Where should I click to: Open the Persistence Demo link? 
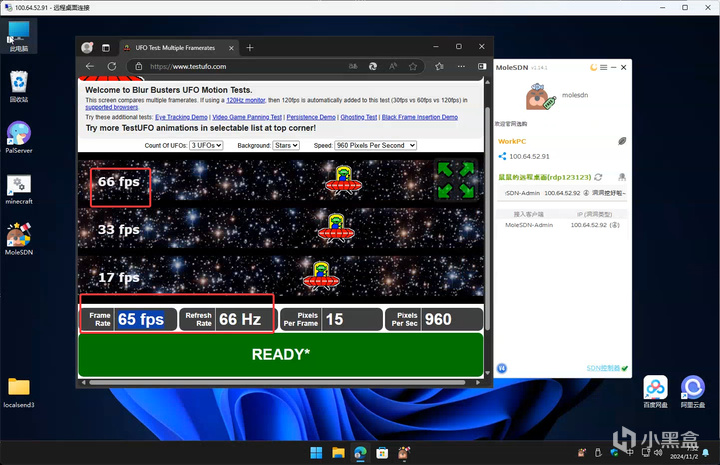311,117
